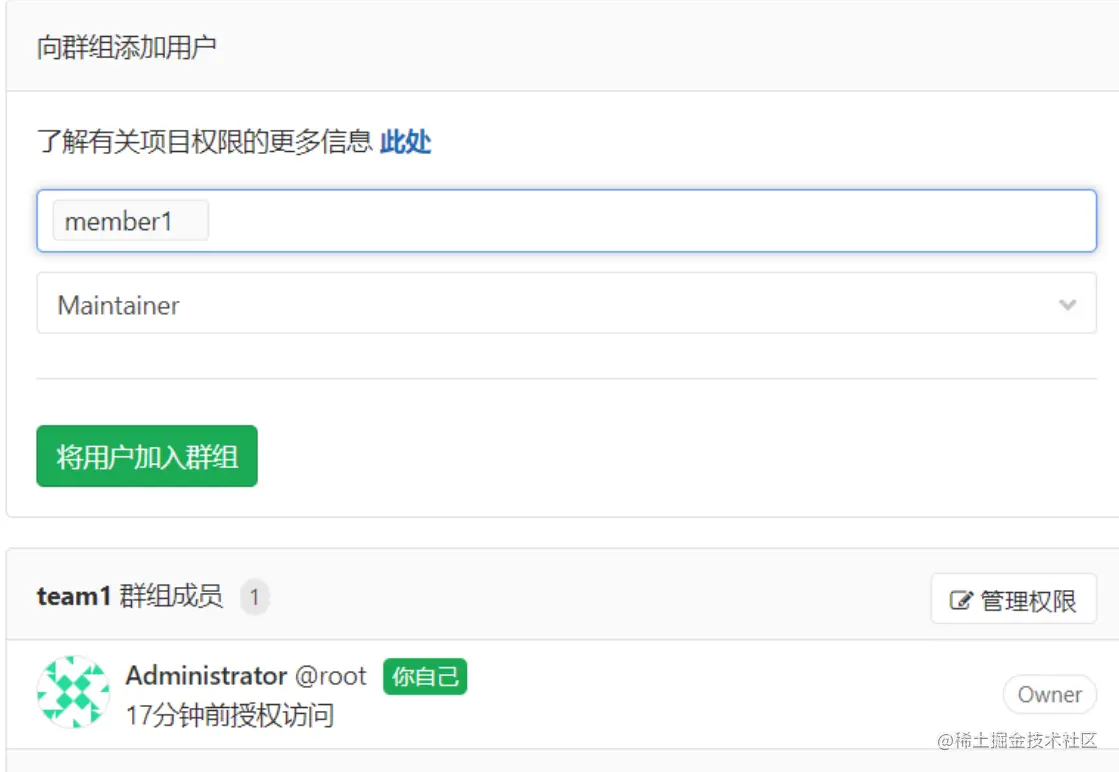Open the 此处 permissions info link

point(405,141)
